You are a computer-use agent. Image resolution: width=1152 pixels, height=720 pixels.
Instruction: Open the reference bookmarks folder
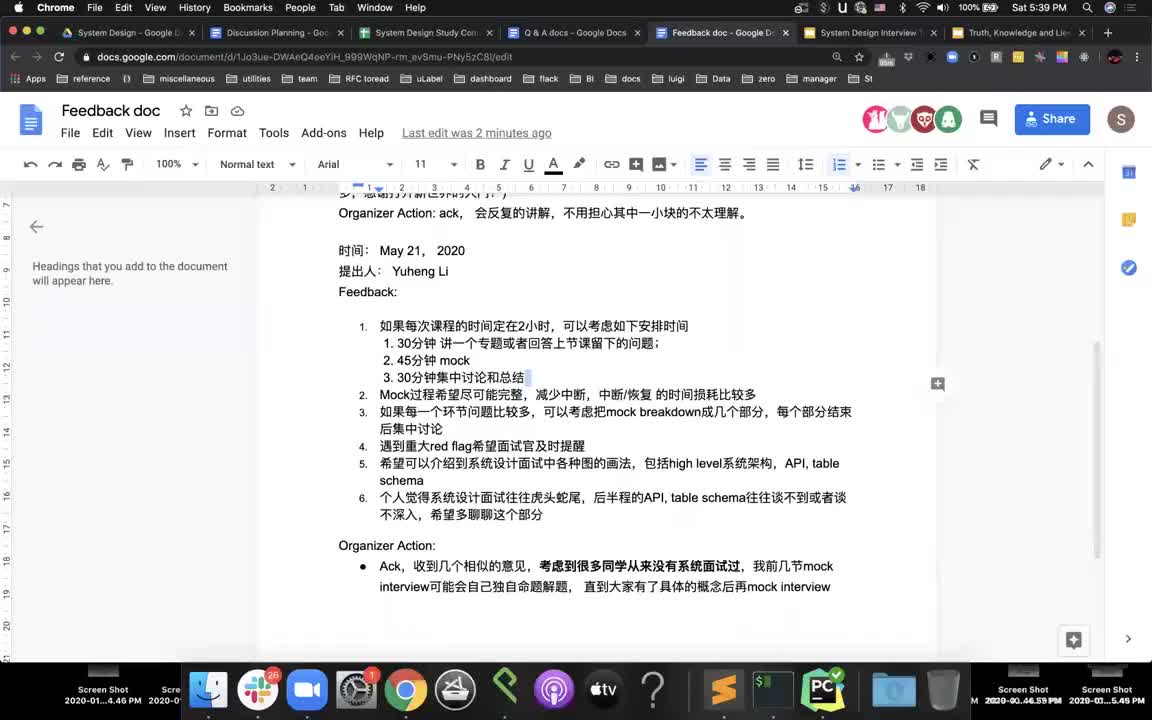pos(83,79)
